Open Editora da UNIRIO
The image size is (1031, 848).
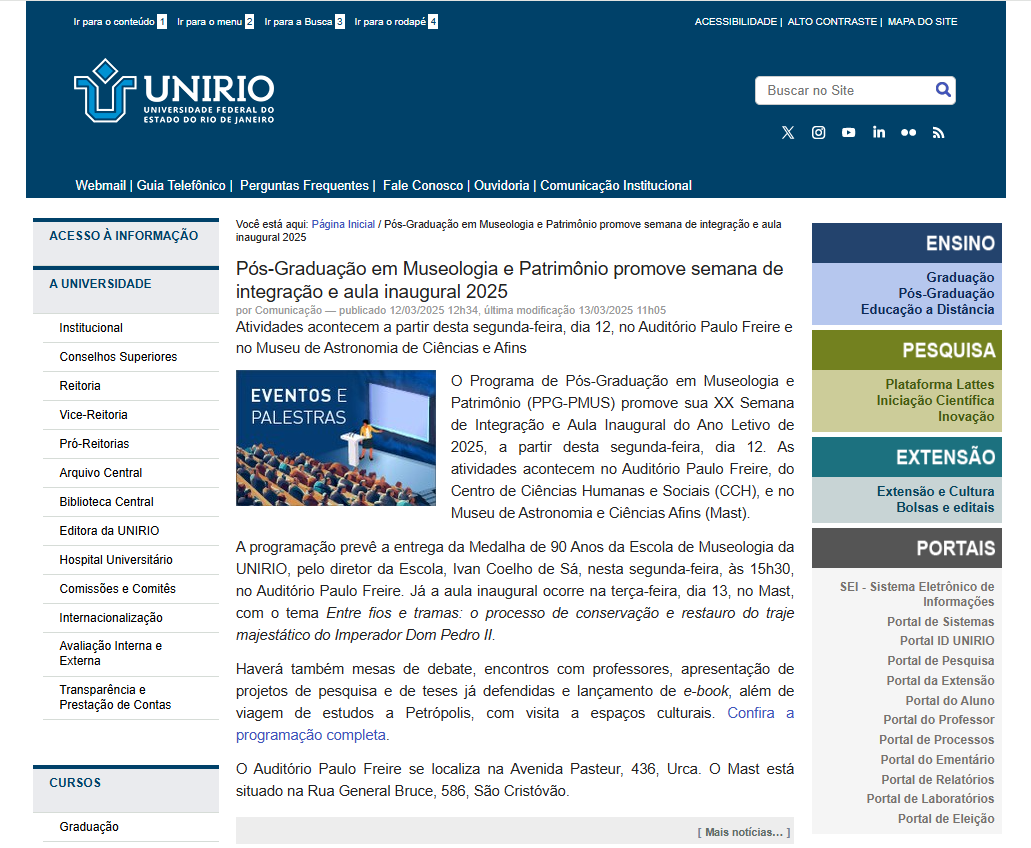coord(109,530)
